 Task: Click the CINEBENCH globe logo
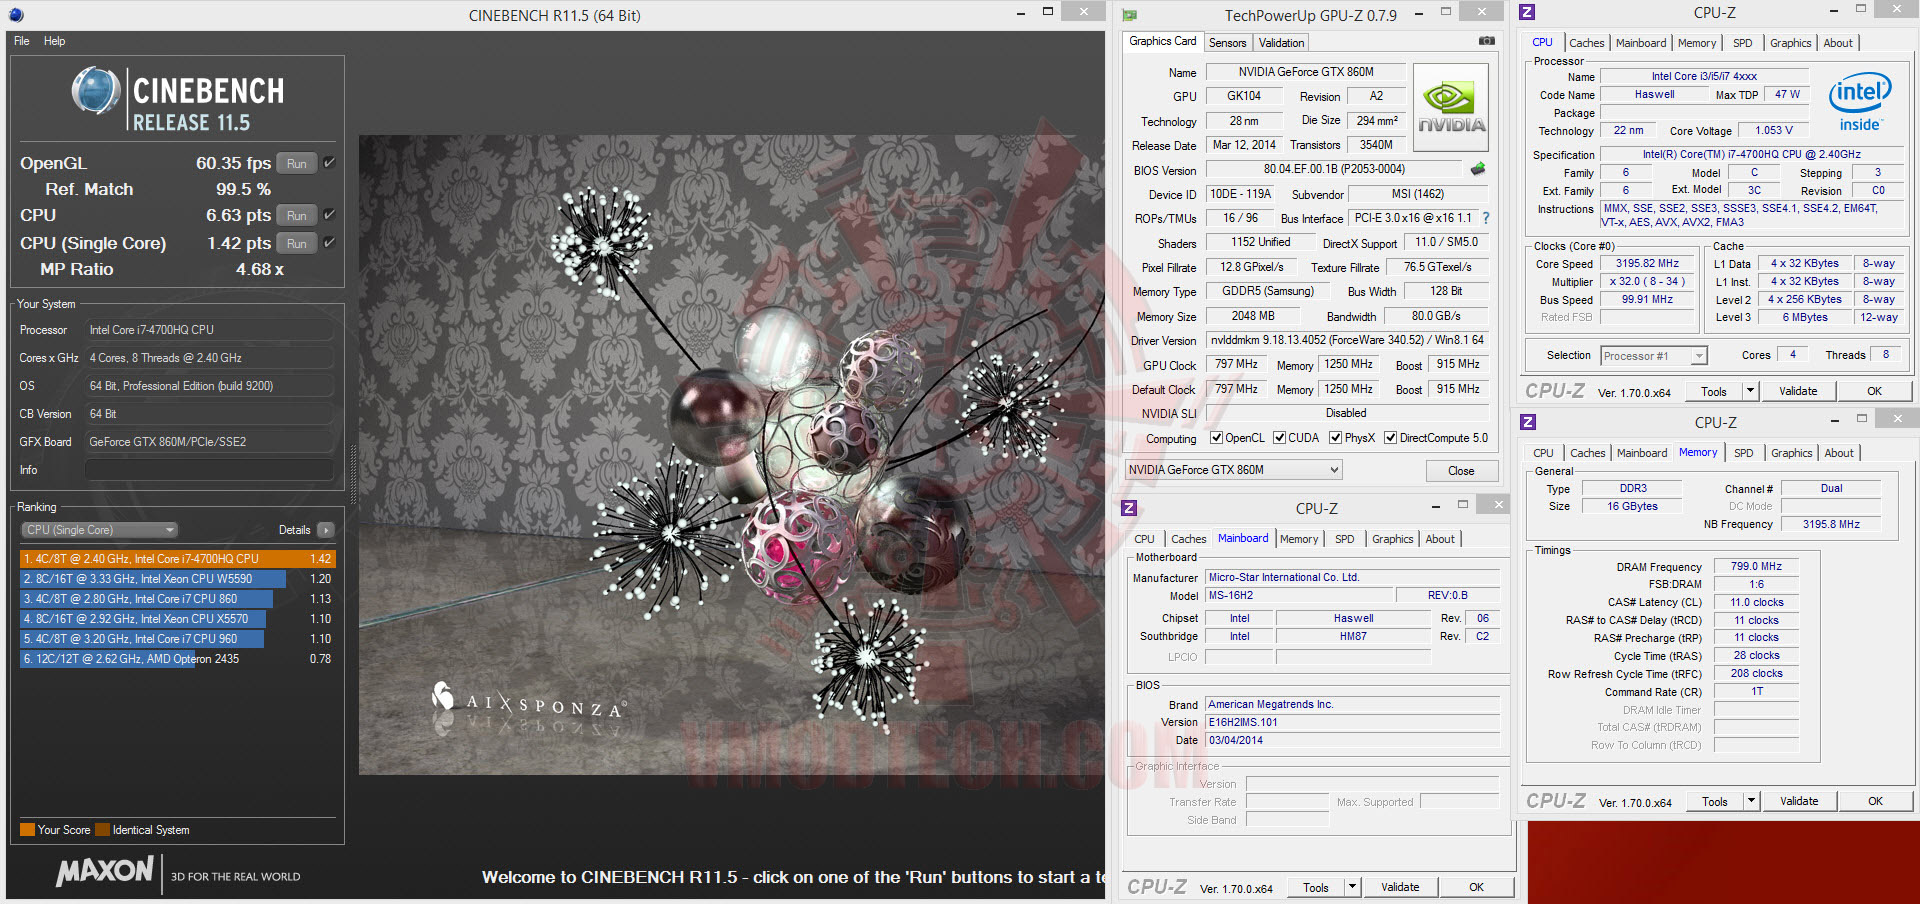tap(96, 91)
